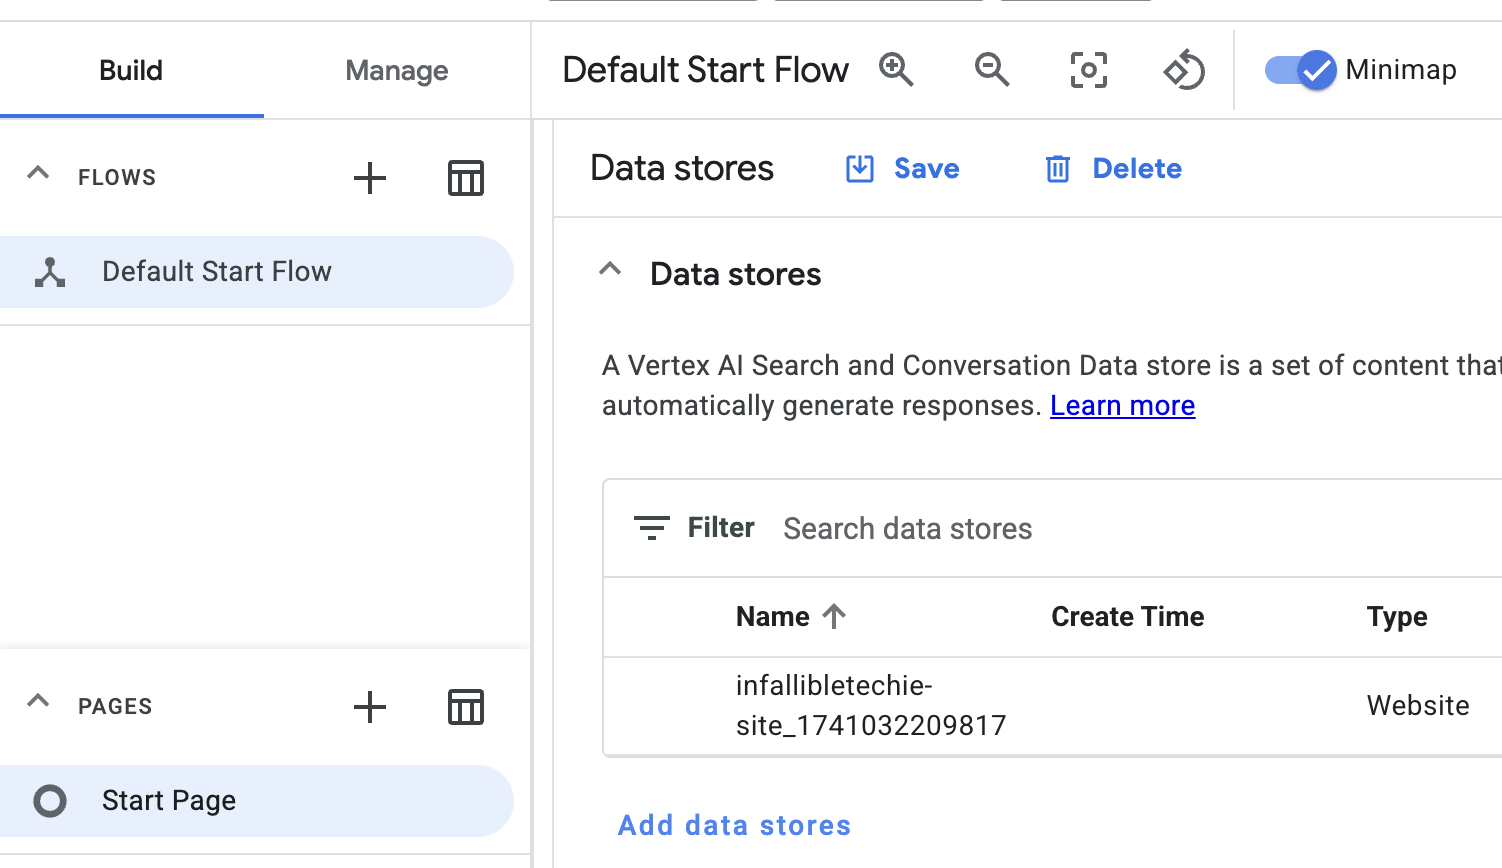The image size is (1502, 868).
Task: Click the Filter icon
Action: (x=652, y=527)
